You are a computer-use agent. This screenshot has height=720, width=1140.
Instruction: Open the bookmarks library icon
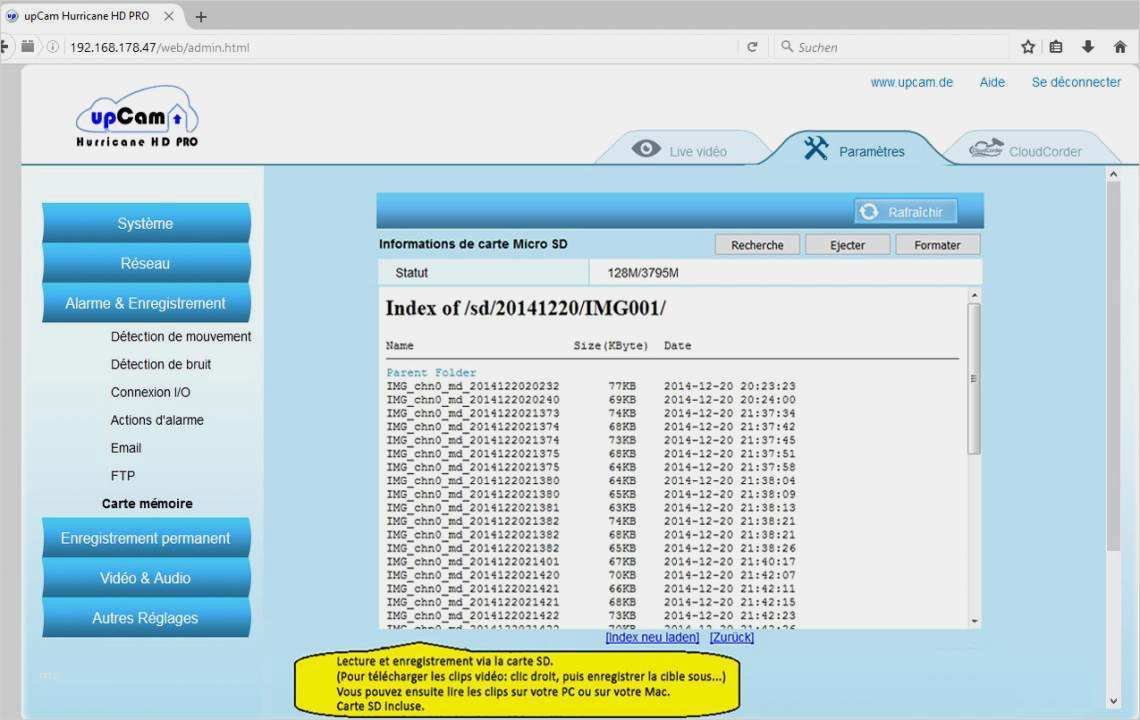(x=1056, y=47)
